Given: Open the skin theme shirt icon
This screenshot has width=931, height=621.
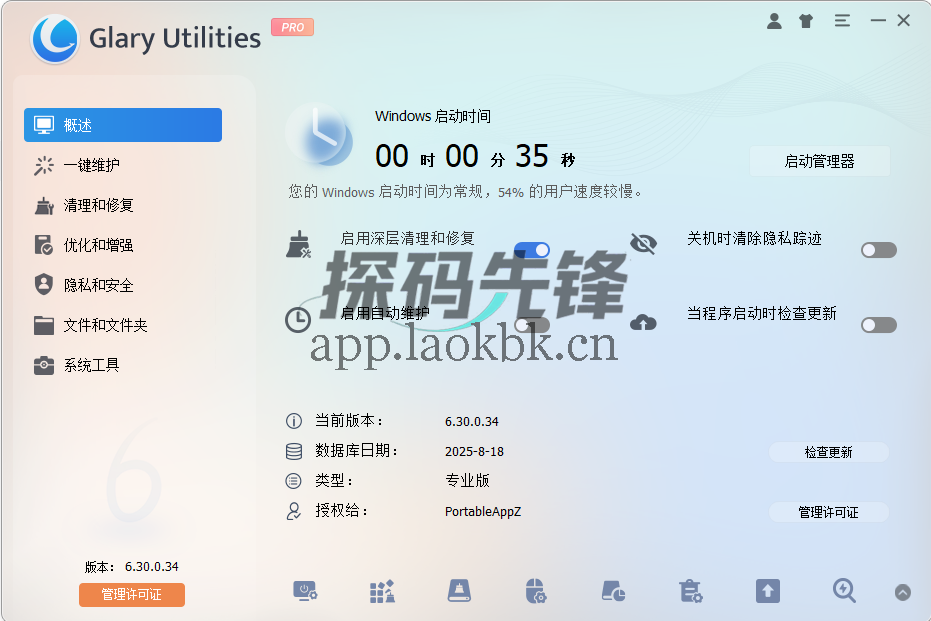Looking at the screenshot, I should pyautogui.click(x=806, y=21).
